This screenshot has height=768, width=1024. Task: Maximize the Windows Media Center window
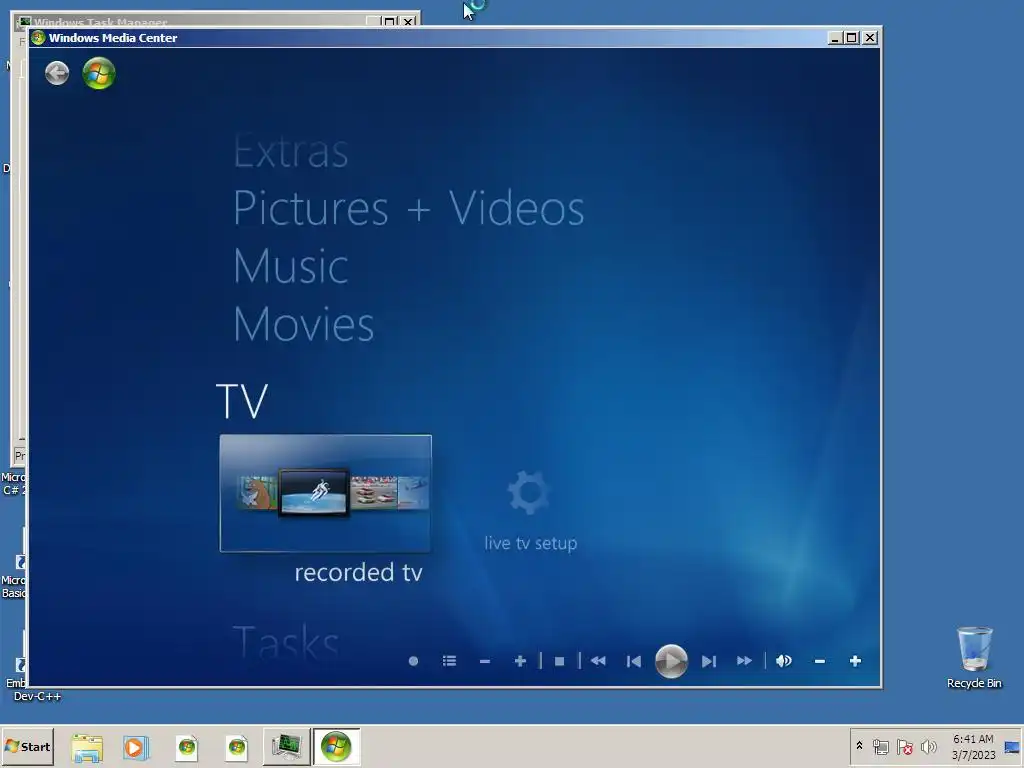click(x=852, y=38)
